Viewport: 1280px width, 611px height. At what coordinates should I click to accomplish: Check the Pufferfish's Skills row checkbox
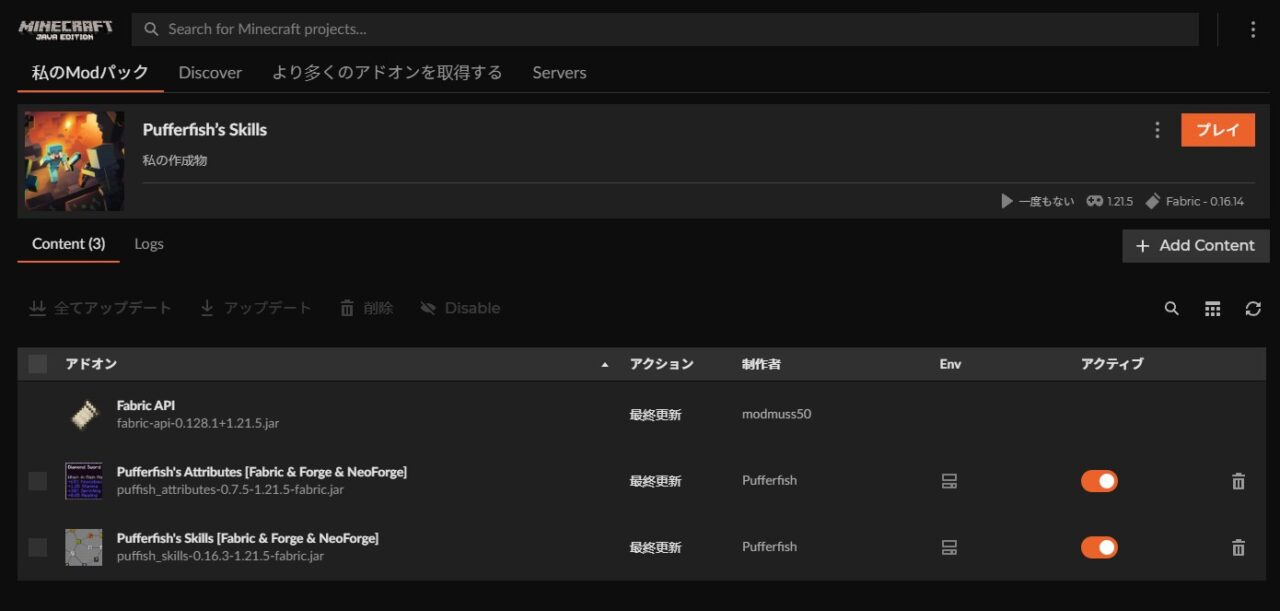(38, 547)
